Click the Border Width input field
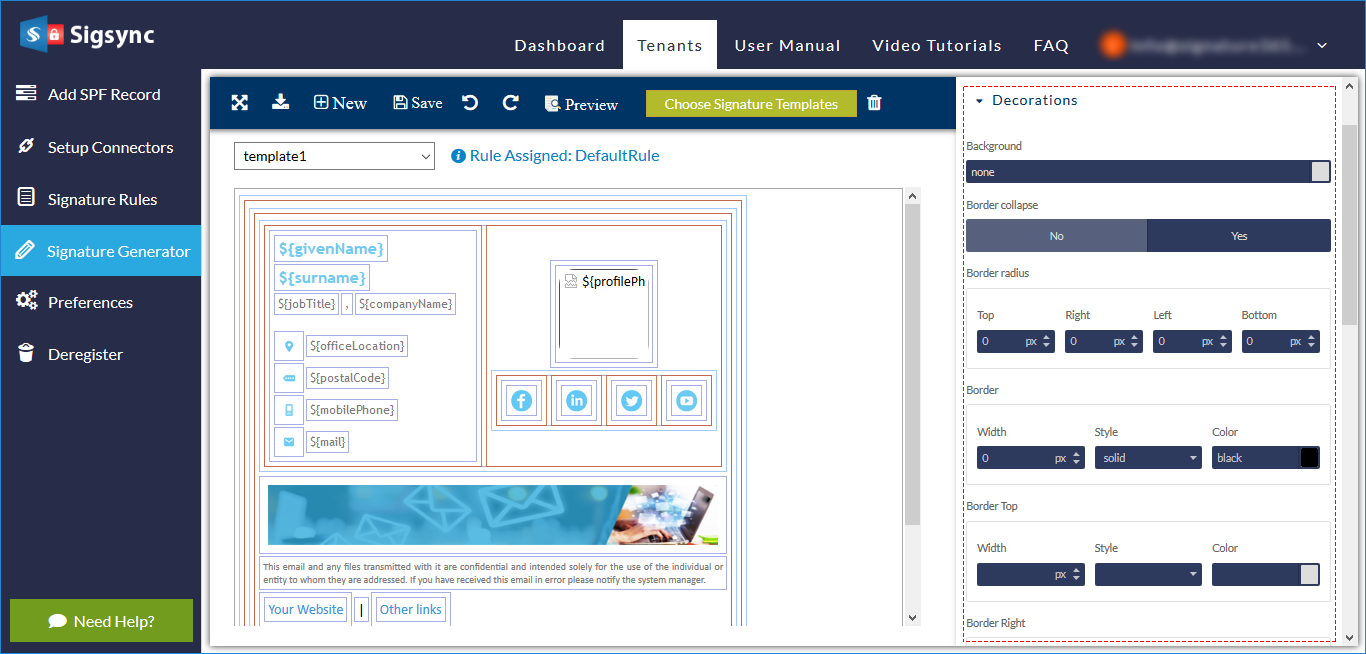Screen dimensions: 1366x654 pos(1013,458)
